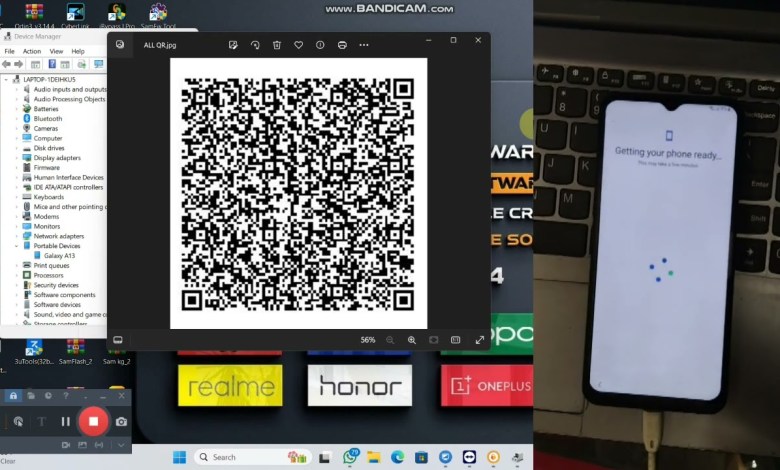The image size is (780, 470).
Task: Click the taskbar Search box
Action: click(253, 457)
